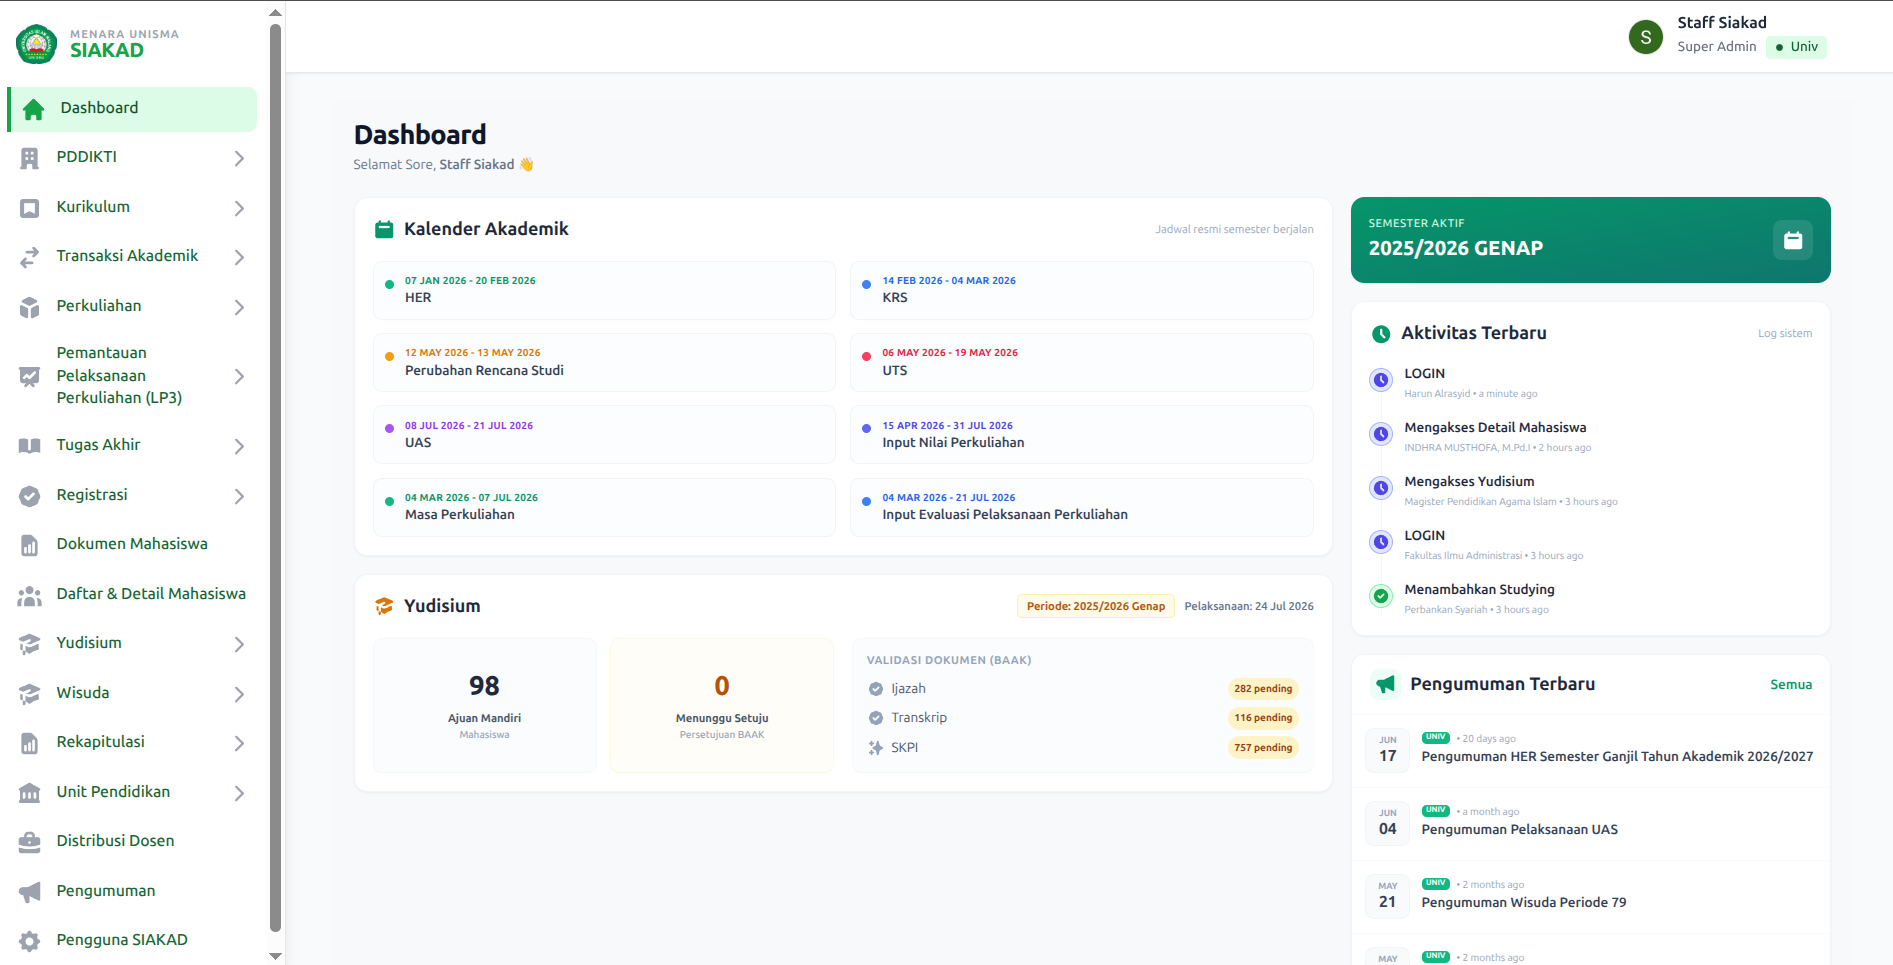This screenshot has height=965, width=1893.
Task: Click the Rekapitulasi report icon
Action: tap(30, 743)
